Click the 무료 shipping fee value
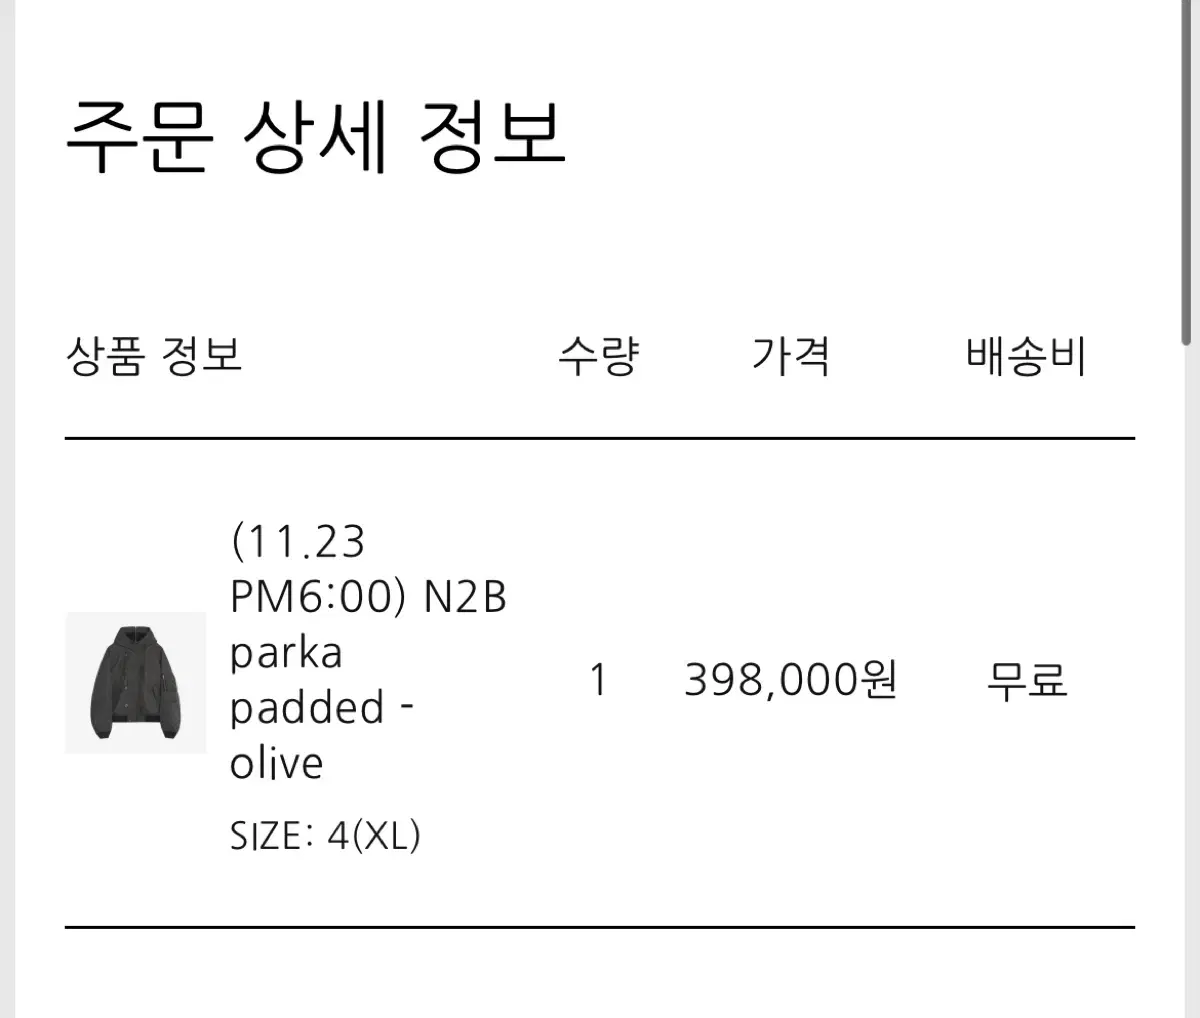This screenshot has height=1018, width=1200. pyautogui.click(x=1027, y=680)
